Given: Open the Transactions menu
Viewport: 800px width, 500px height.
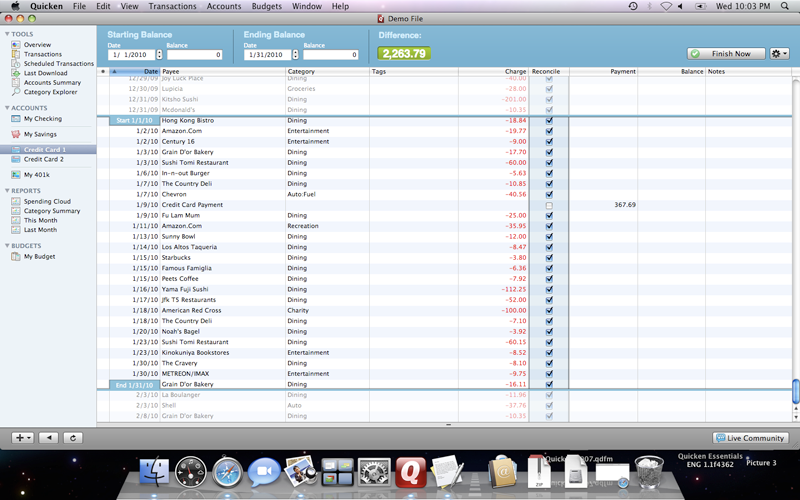Looking at the screenshot, I should pos(172,6).
